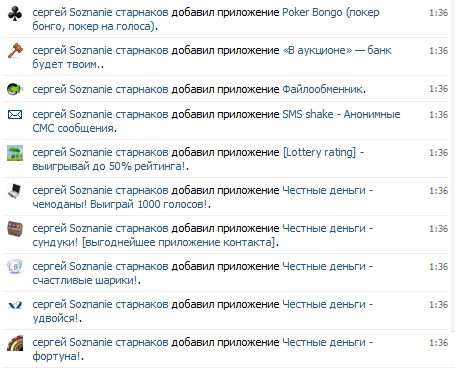Viewport: 455px width, 371px height.
Task: Open the Файлообменник application link
Action: click(322, 89)
